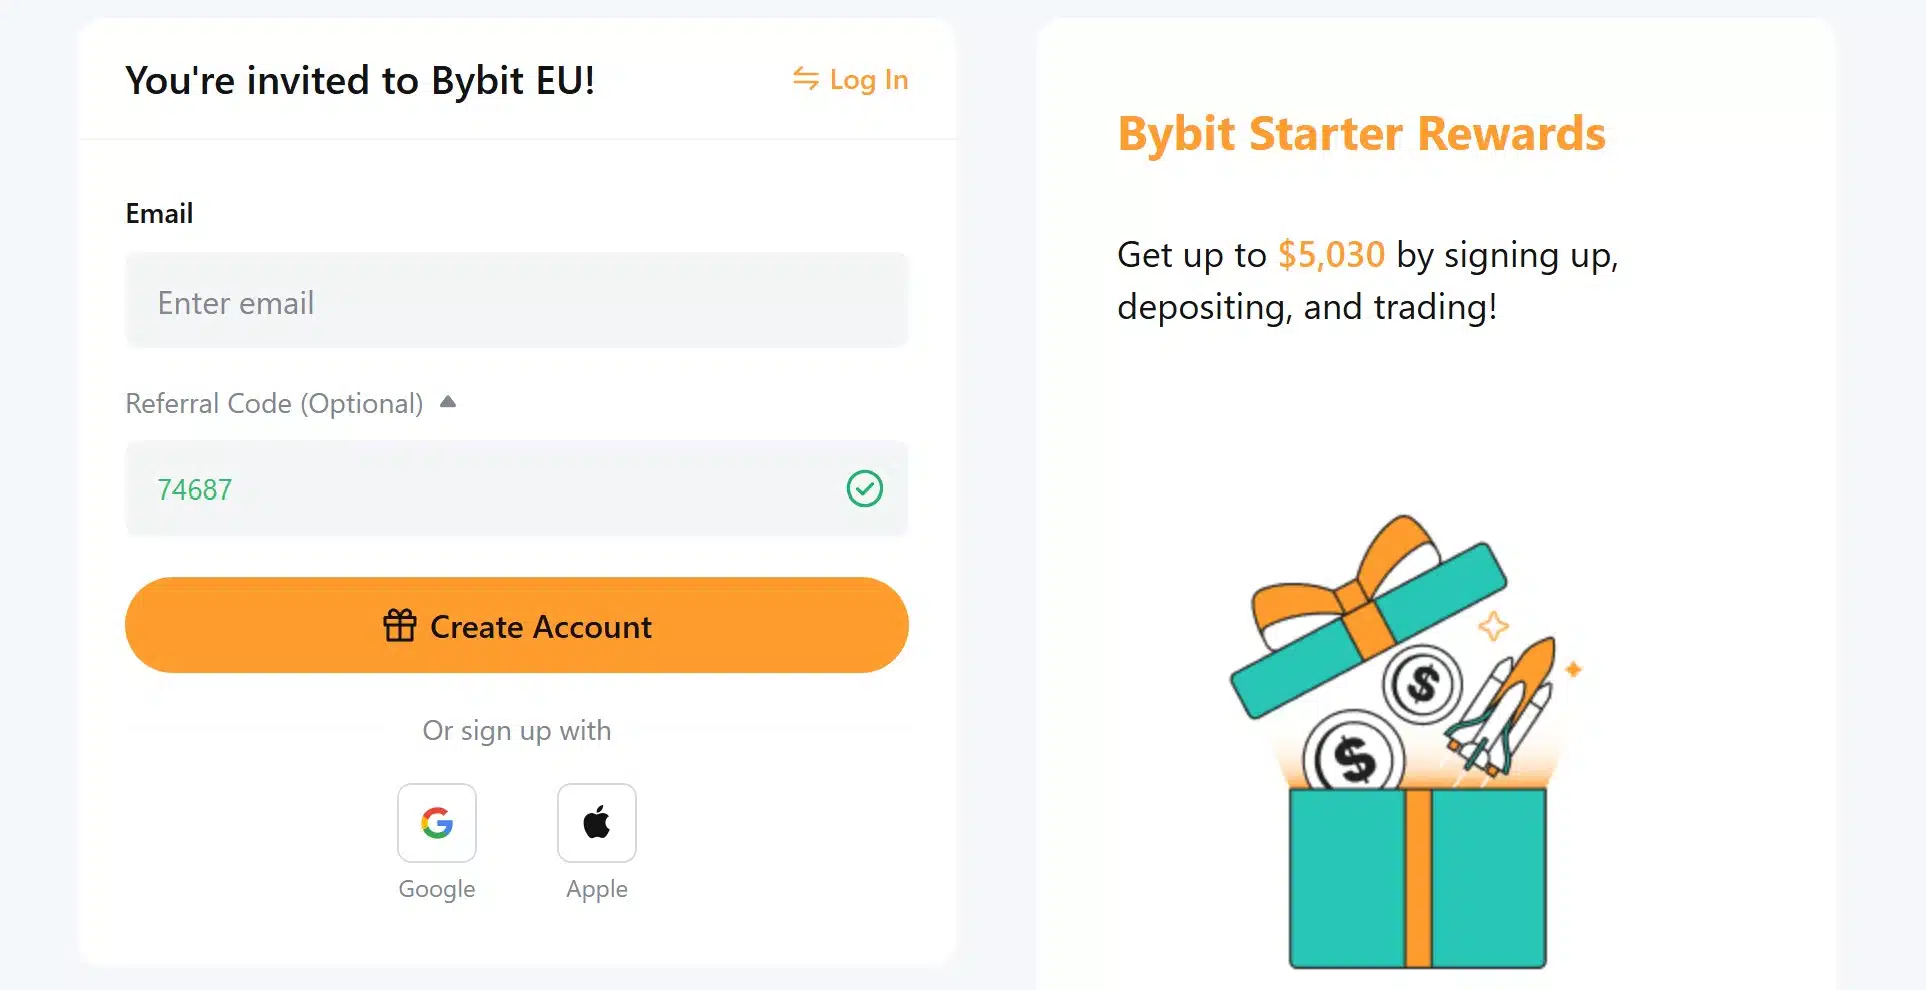Click the Email field label
The width and height of the screenshot is (1926, 990).
[x=159, y=212]
